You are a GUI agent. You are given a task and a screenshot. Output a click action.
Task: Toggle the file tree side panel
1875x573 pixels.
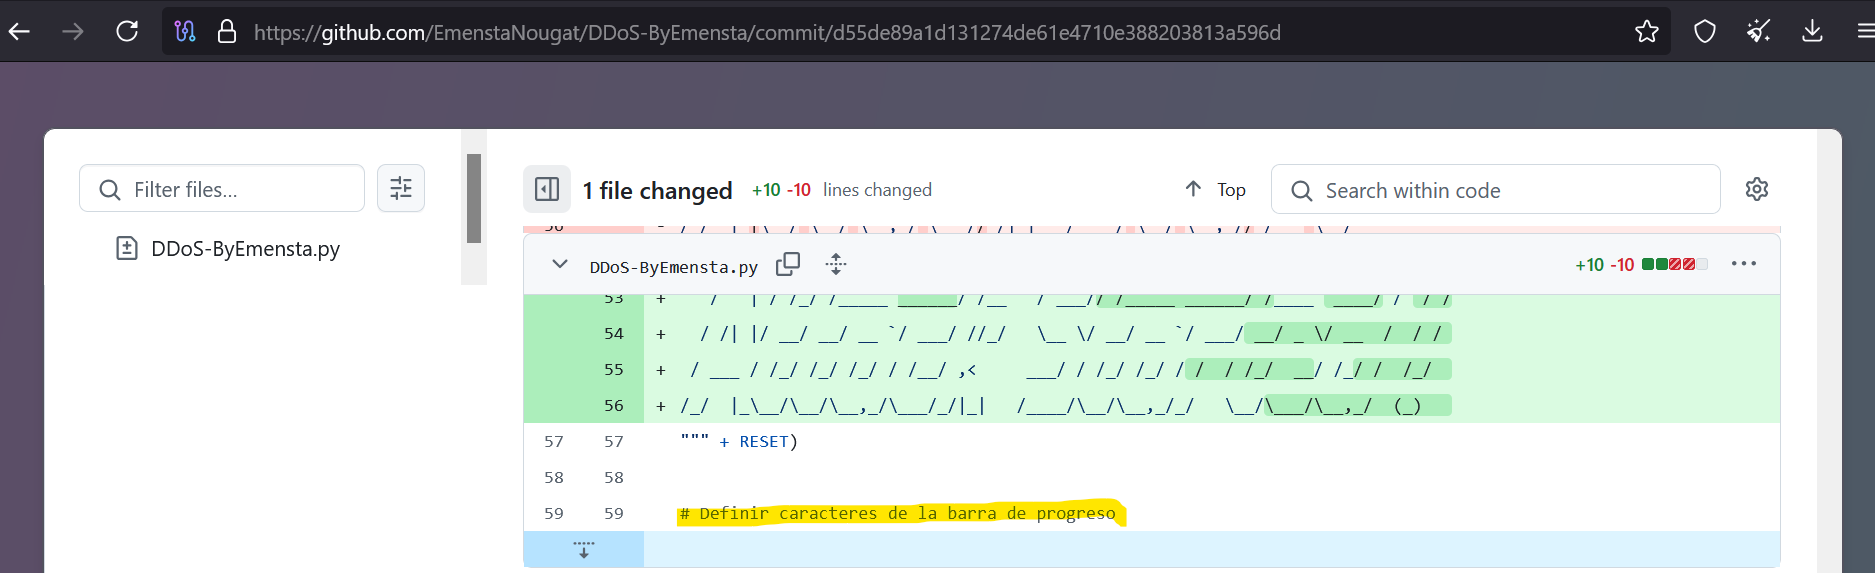click(547, 189)
